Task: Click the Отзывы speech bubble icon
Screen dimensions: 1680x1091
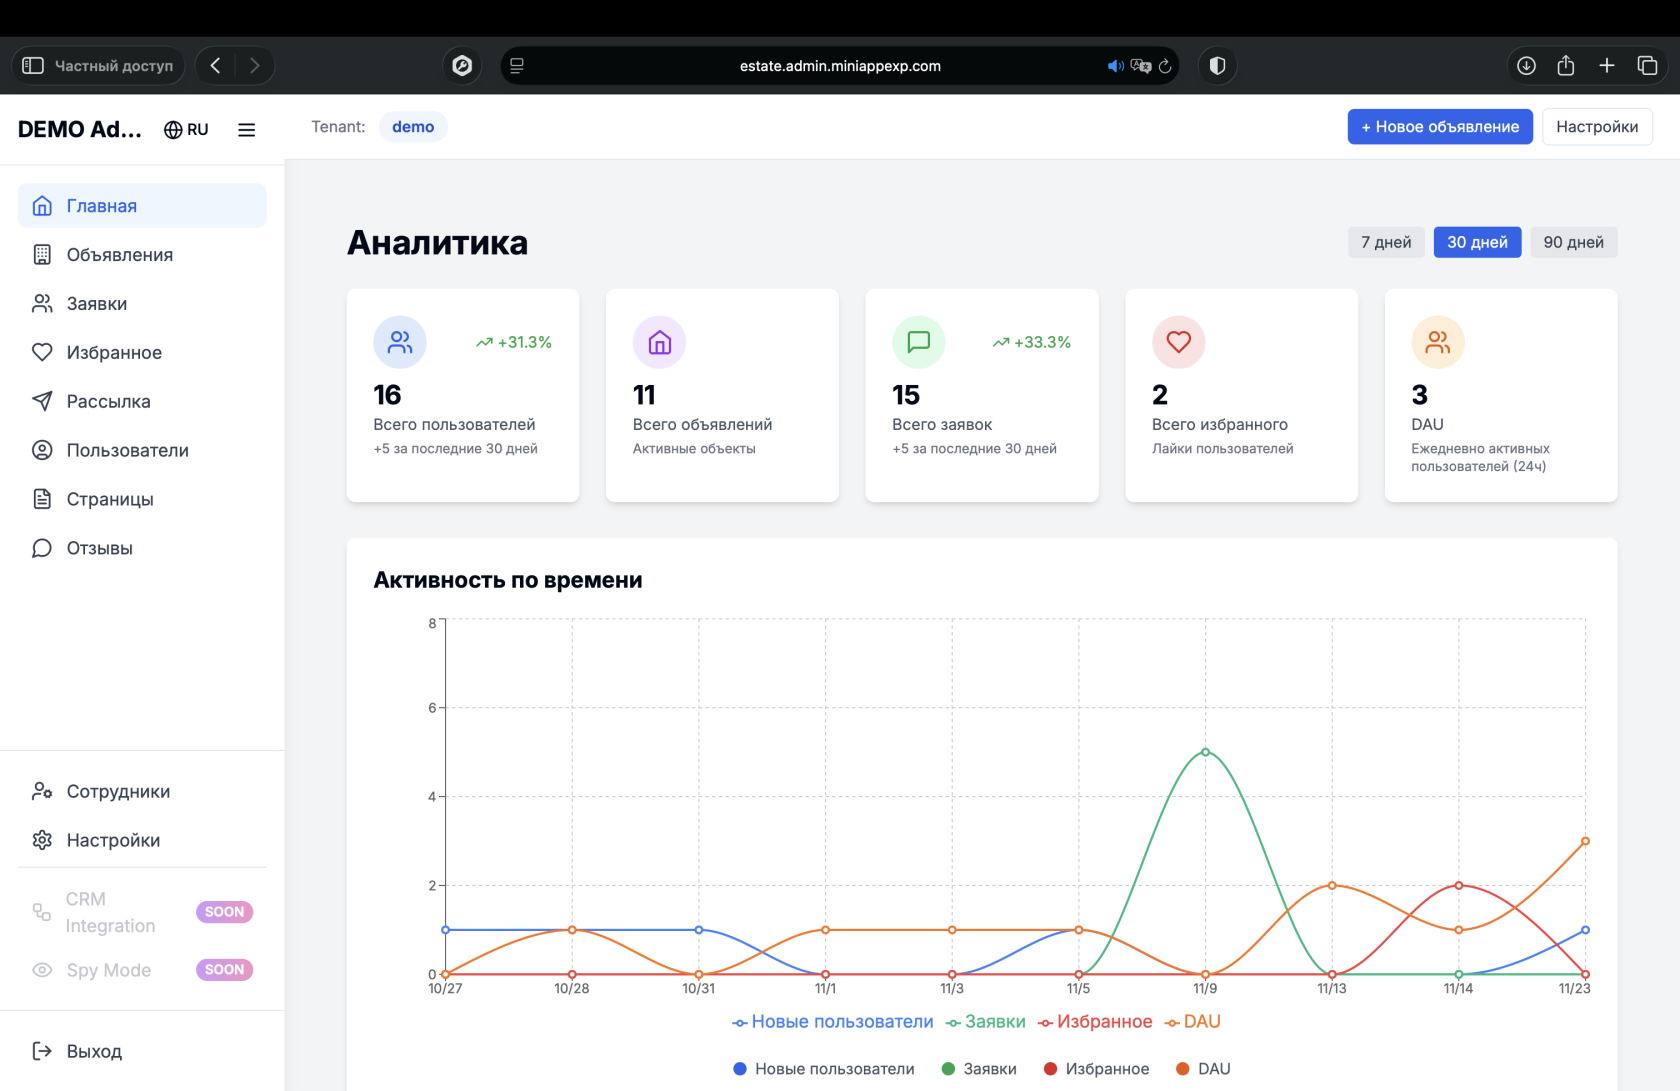Action: [x=42, y=548]
